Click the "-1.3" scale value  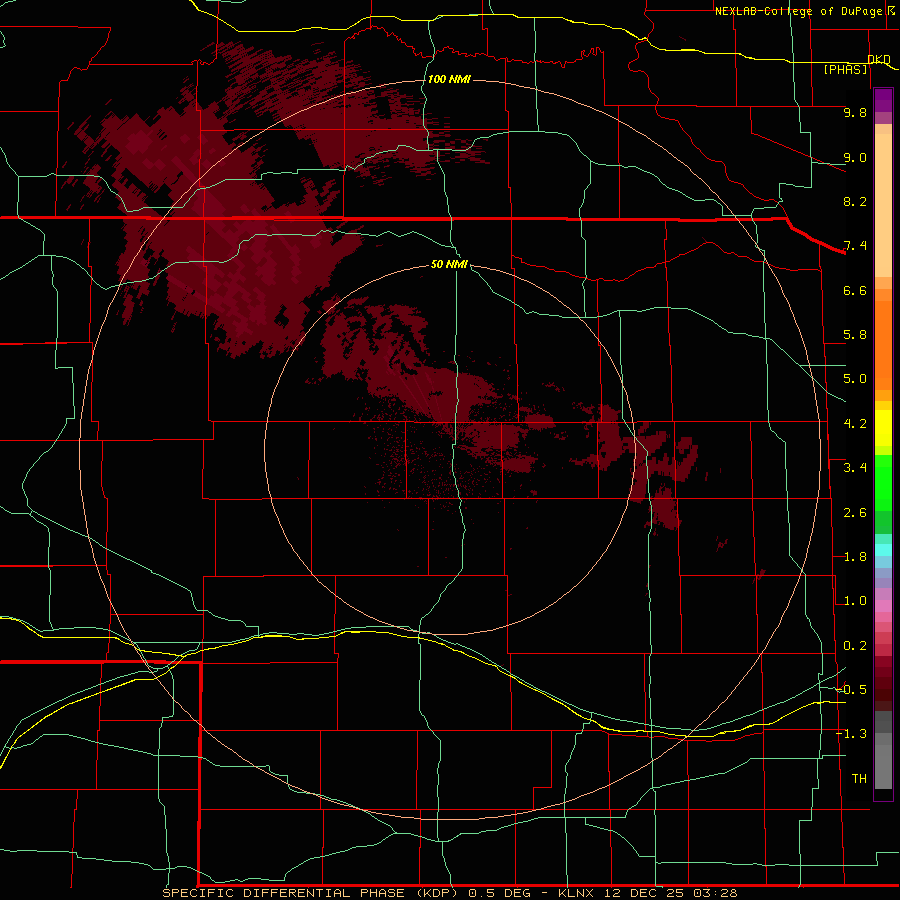[851, 734]
